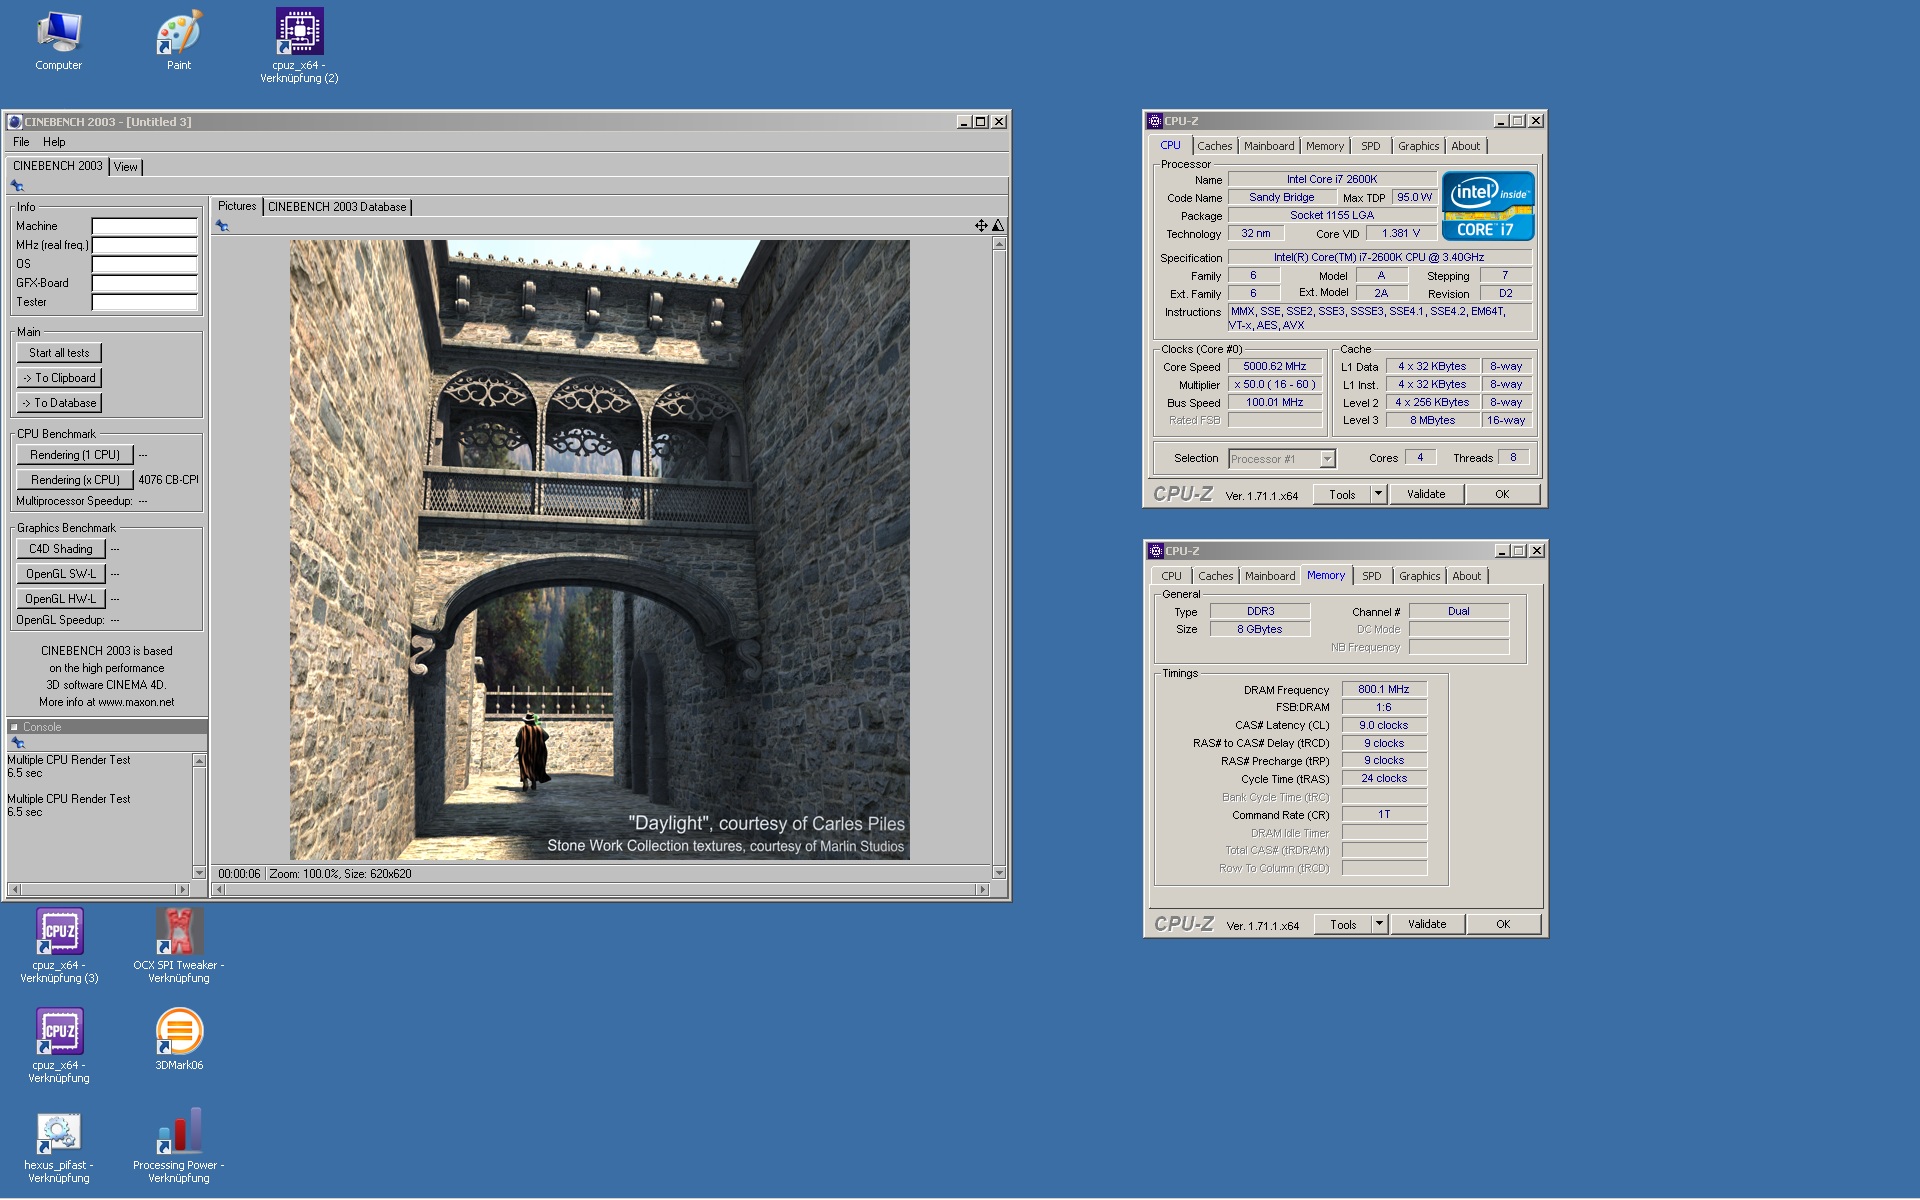Select the Pictures tab

(x=237, y=206)
